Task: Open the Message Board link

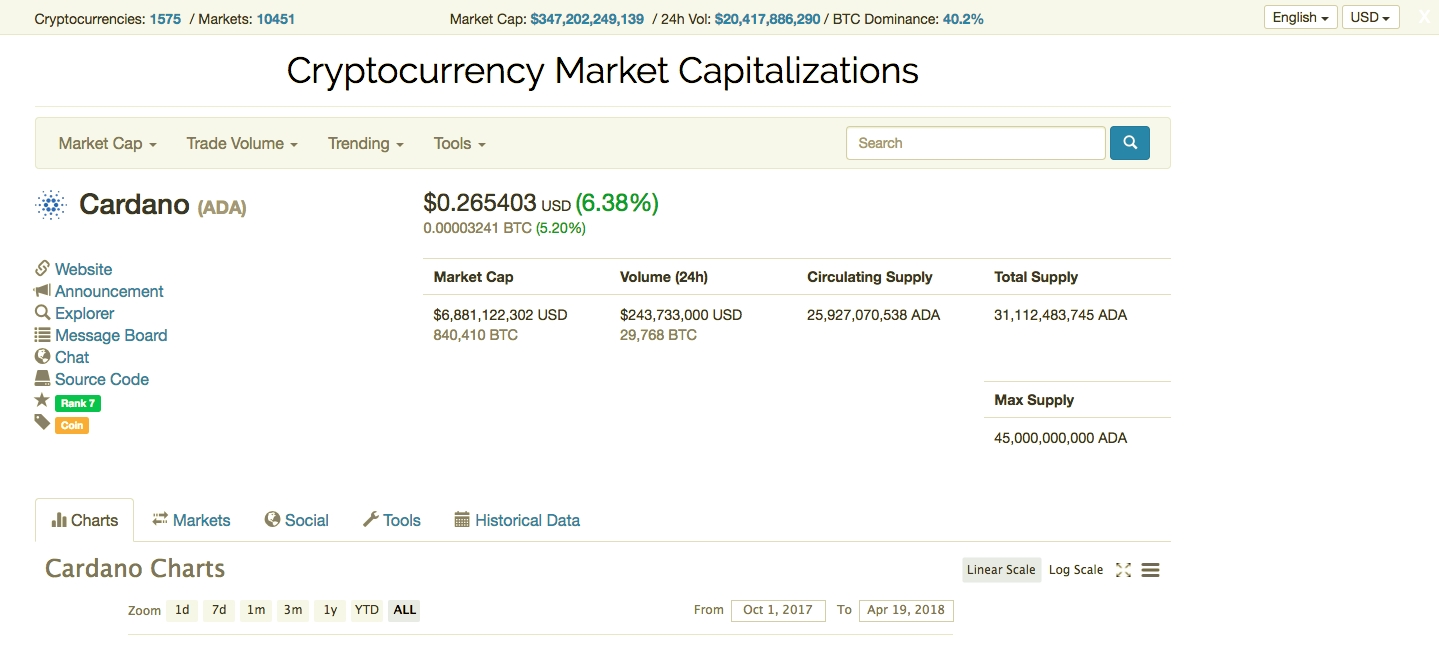Action: (111, 335)
